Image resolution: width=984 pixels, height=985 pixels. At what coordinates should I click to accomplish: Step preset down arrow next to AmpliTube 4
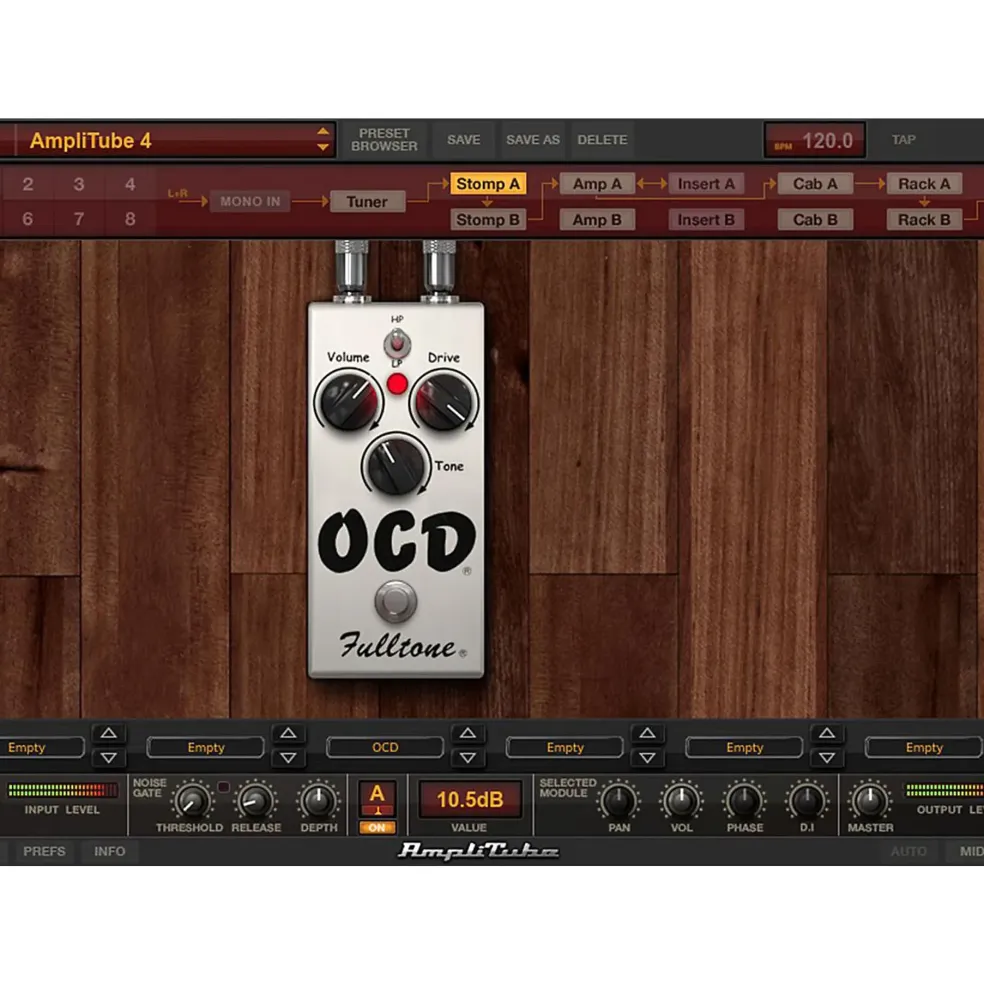pos(323,148)
